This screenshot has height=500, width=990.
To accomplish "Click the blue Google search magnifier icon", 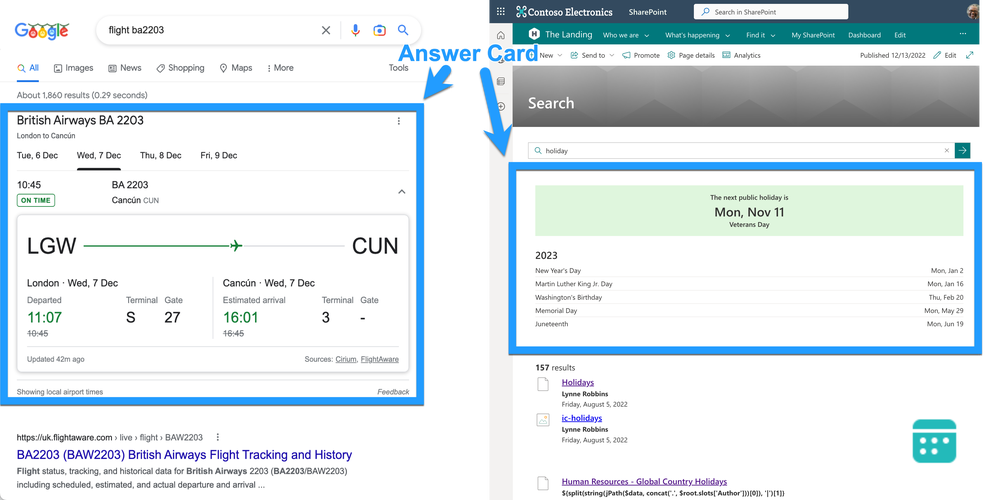I will pyautogui.click(x=403, y=30).
